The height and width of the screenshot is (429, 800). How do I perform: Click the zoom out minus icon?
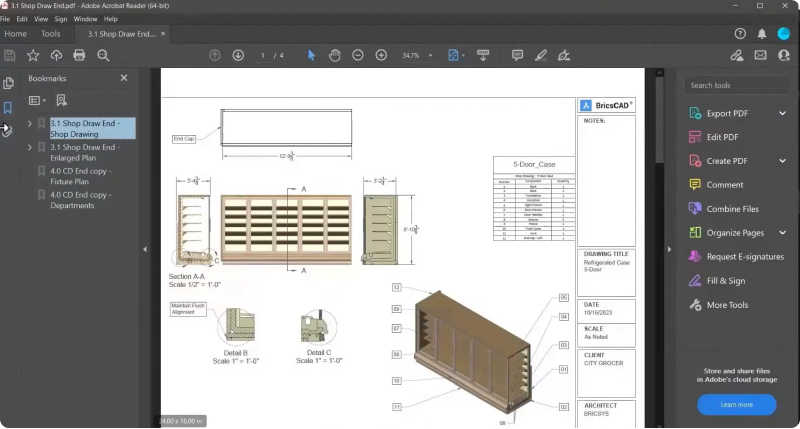358,55
